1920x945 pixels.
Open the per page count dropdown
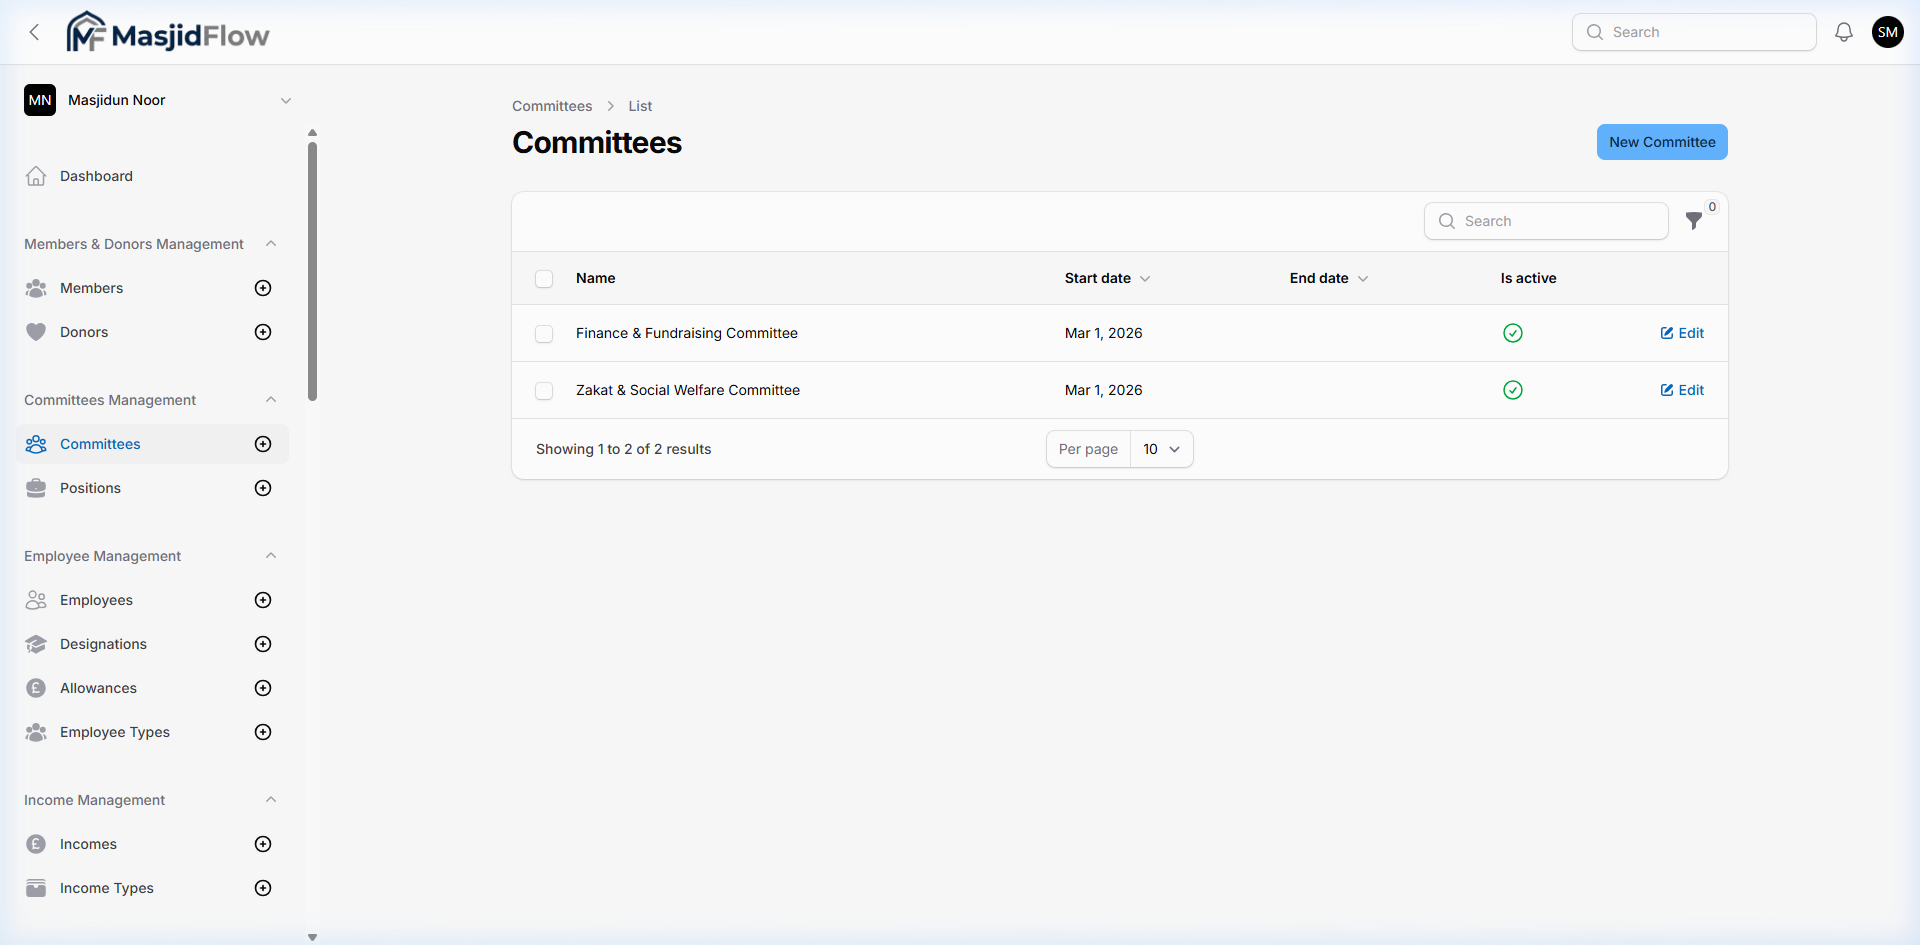point(1161,449)
